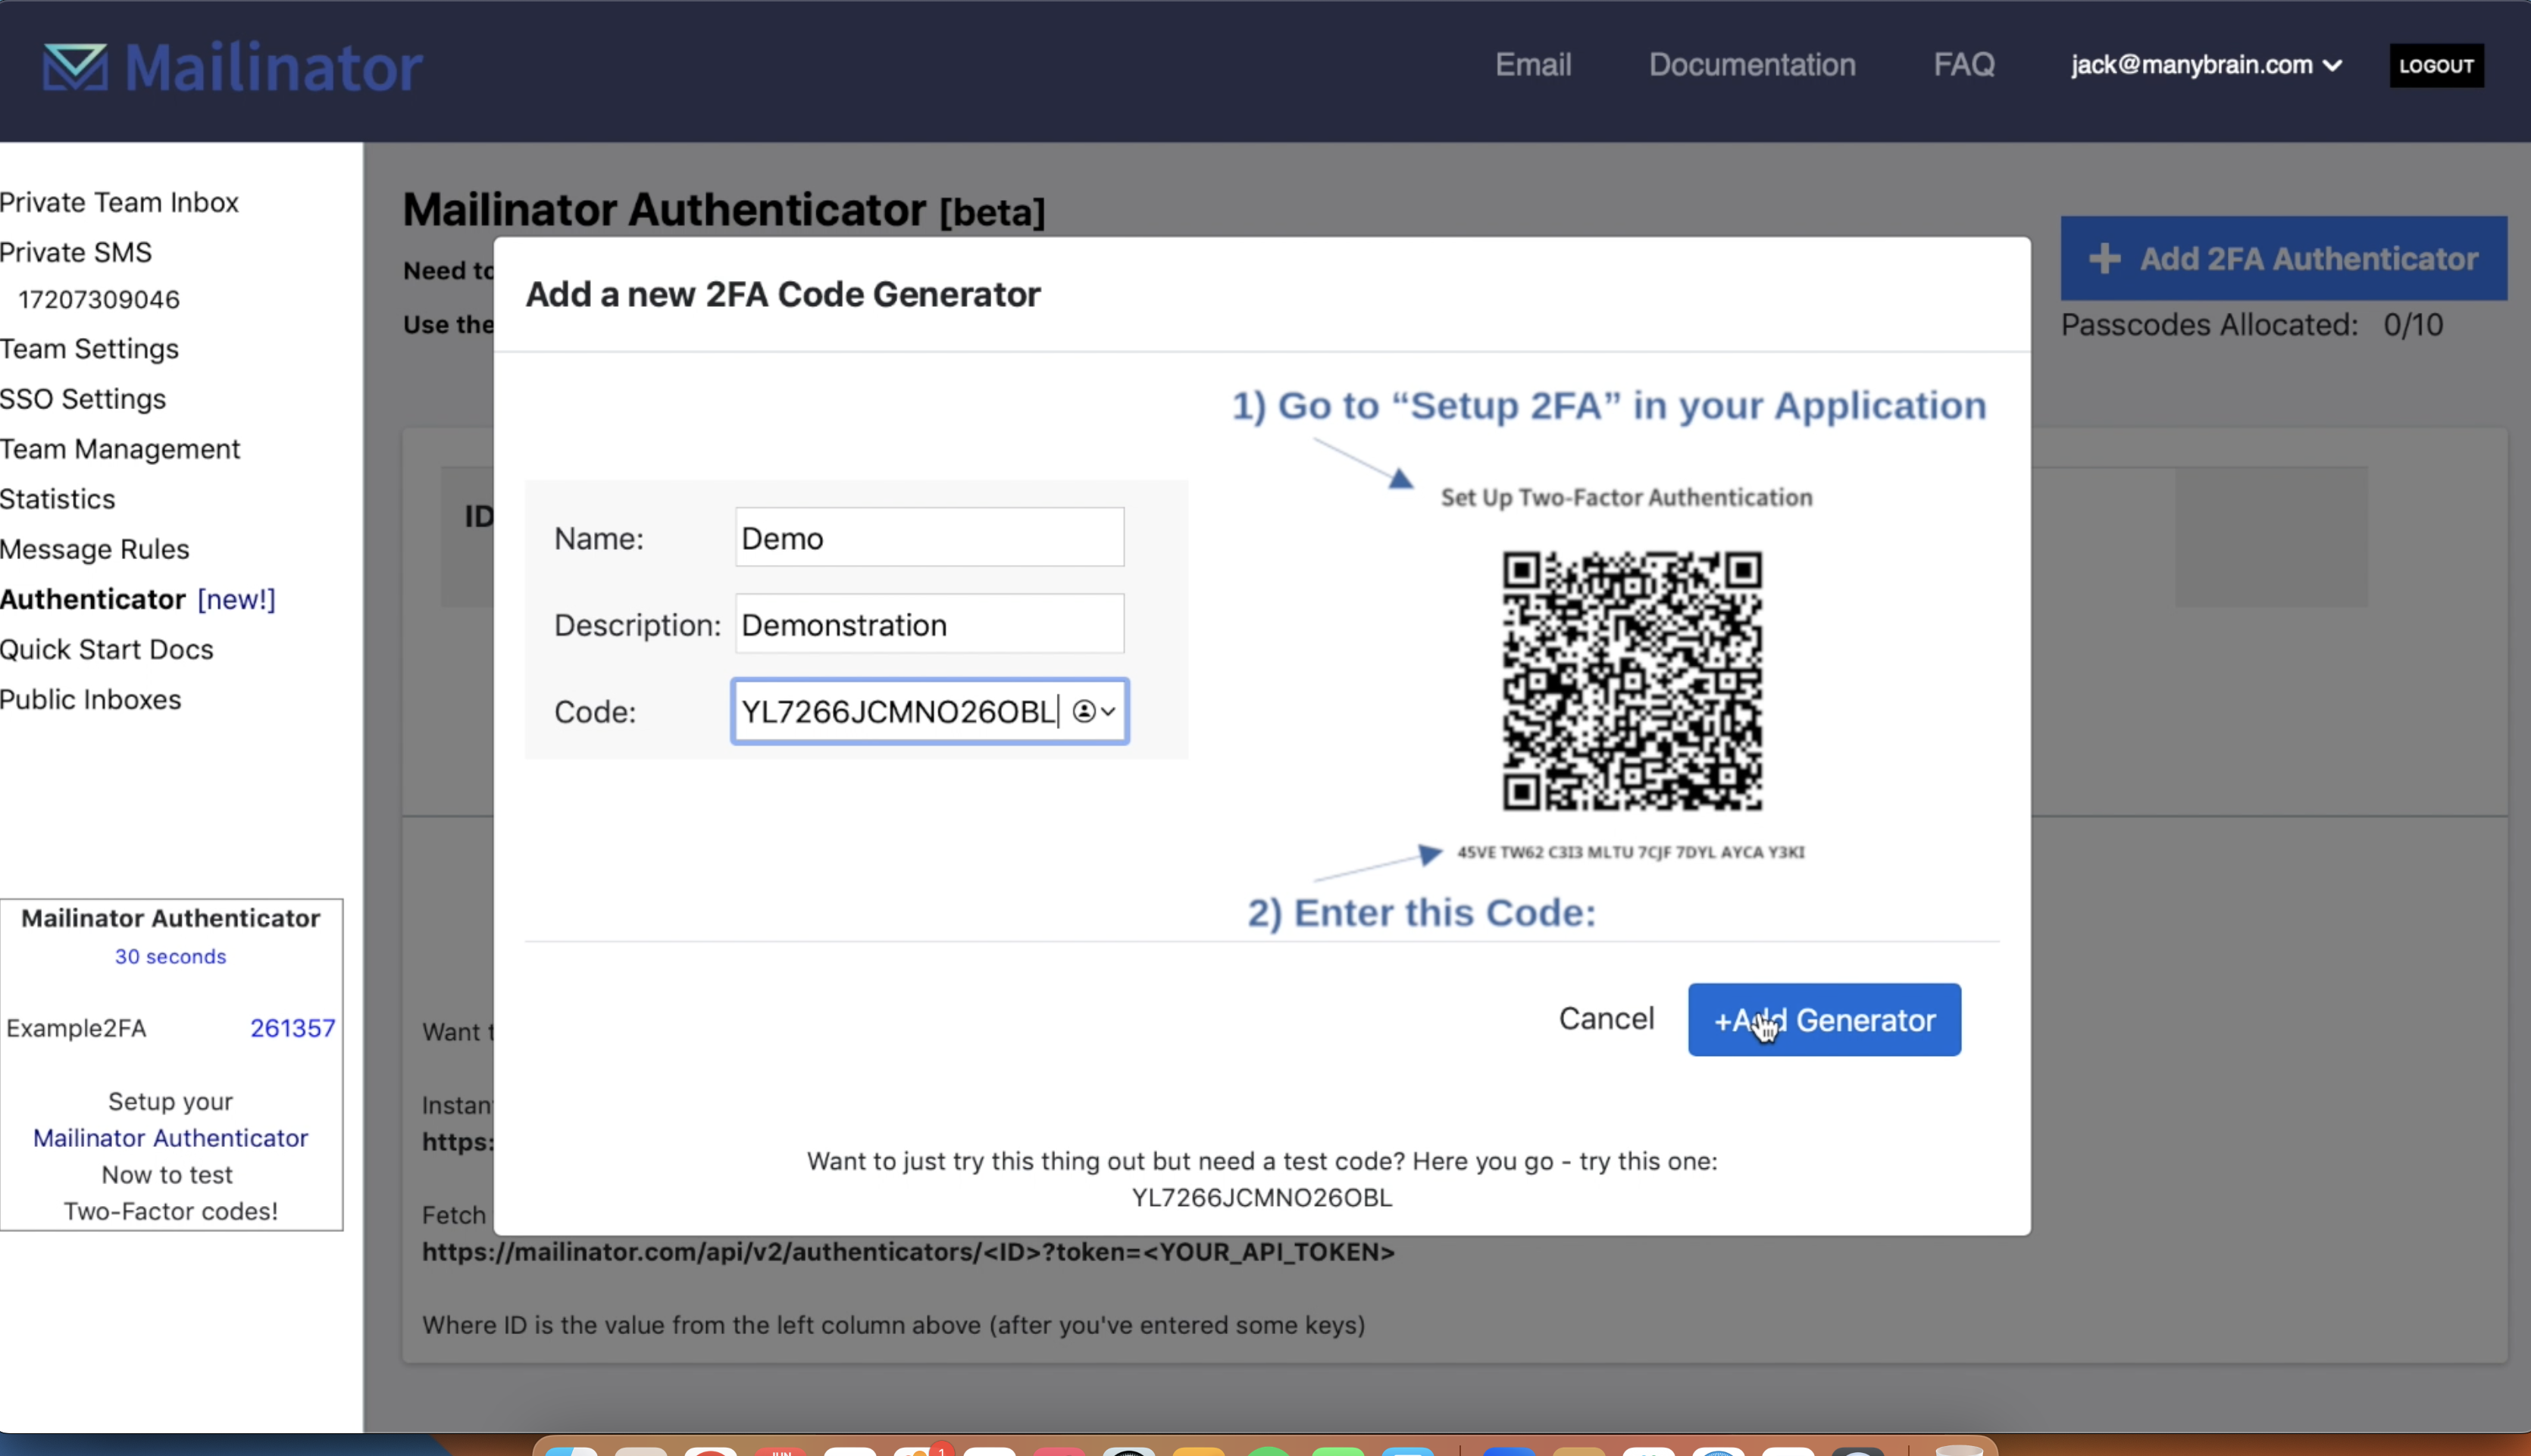Click the Passcodes Allocated 0/10 text
The width and height of the screenshot is (2531, 1456).
coord(2252,325)
